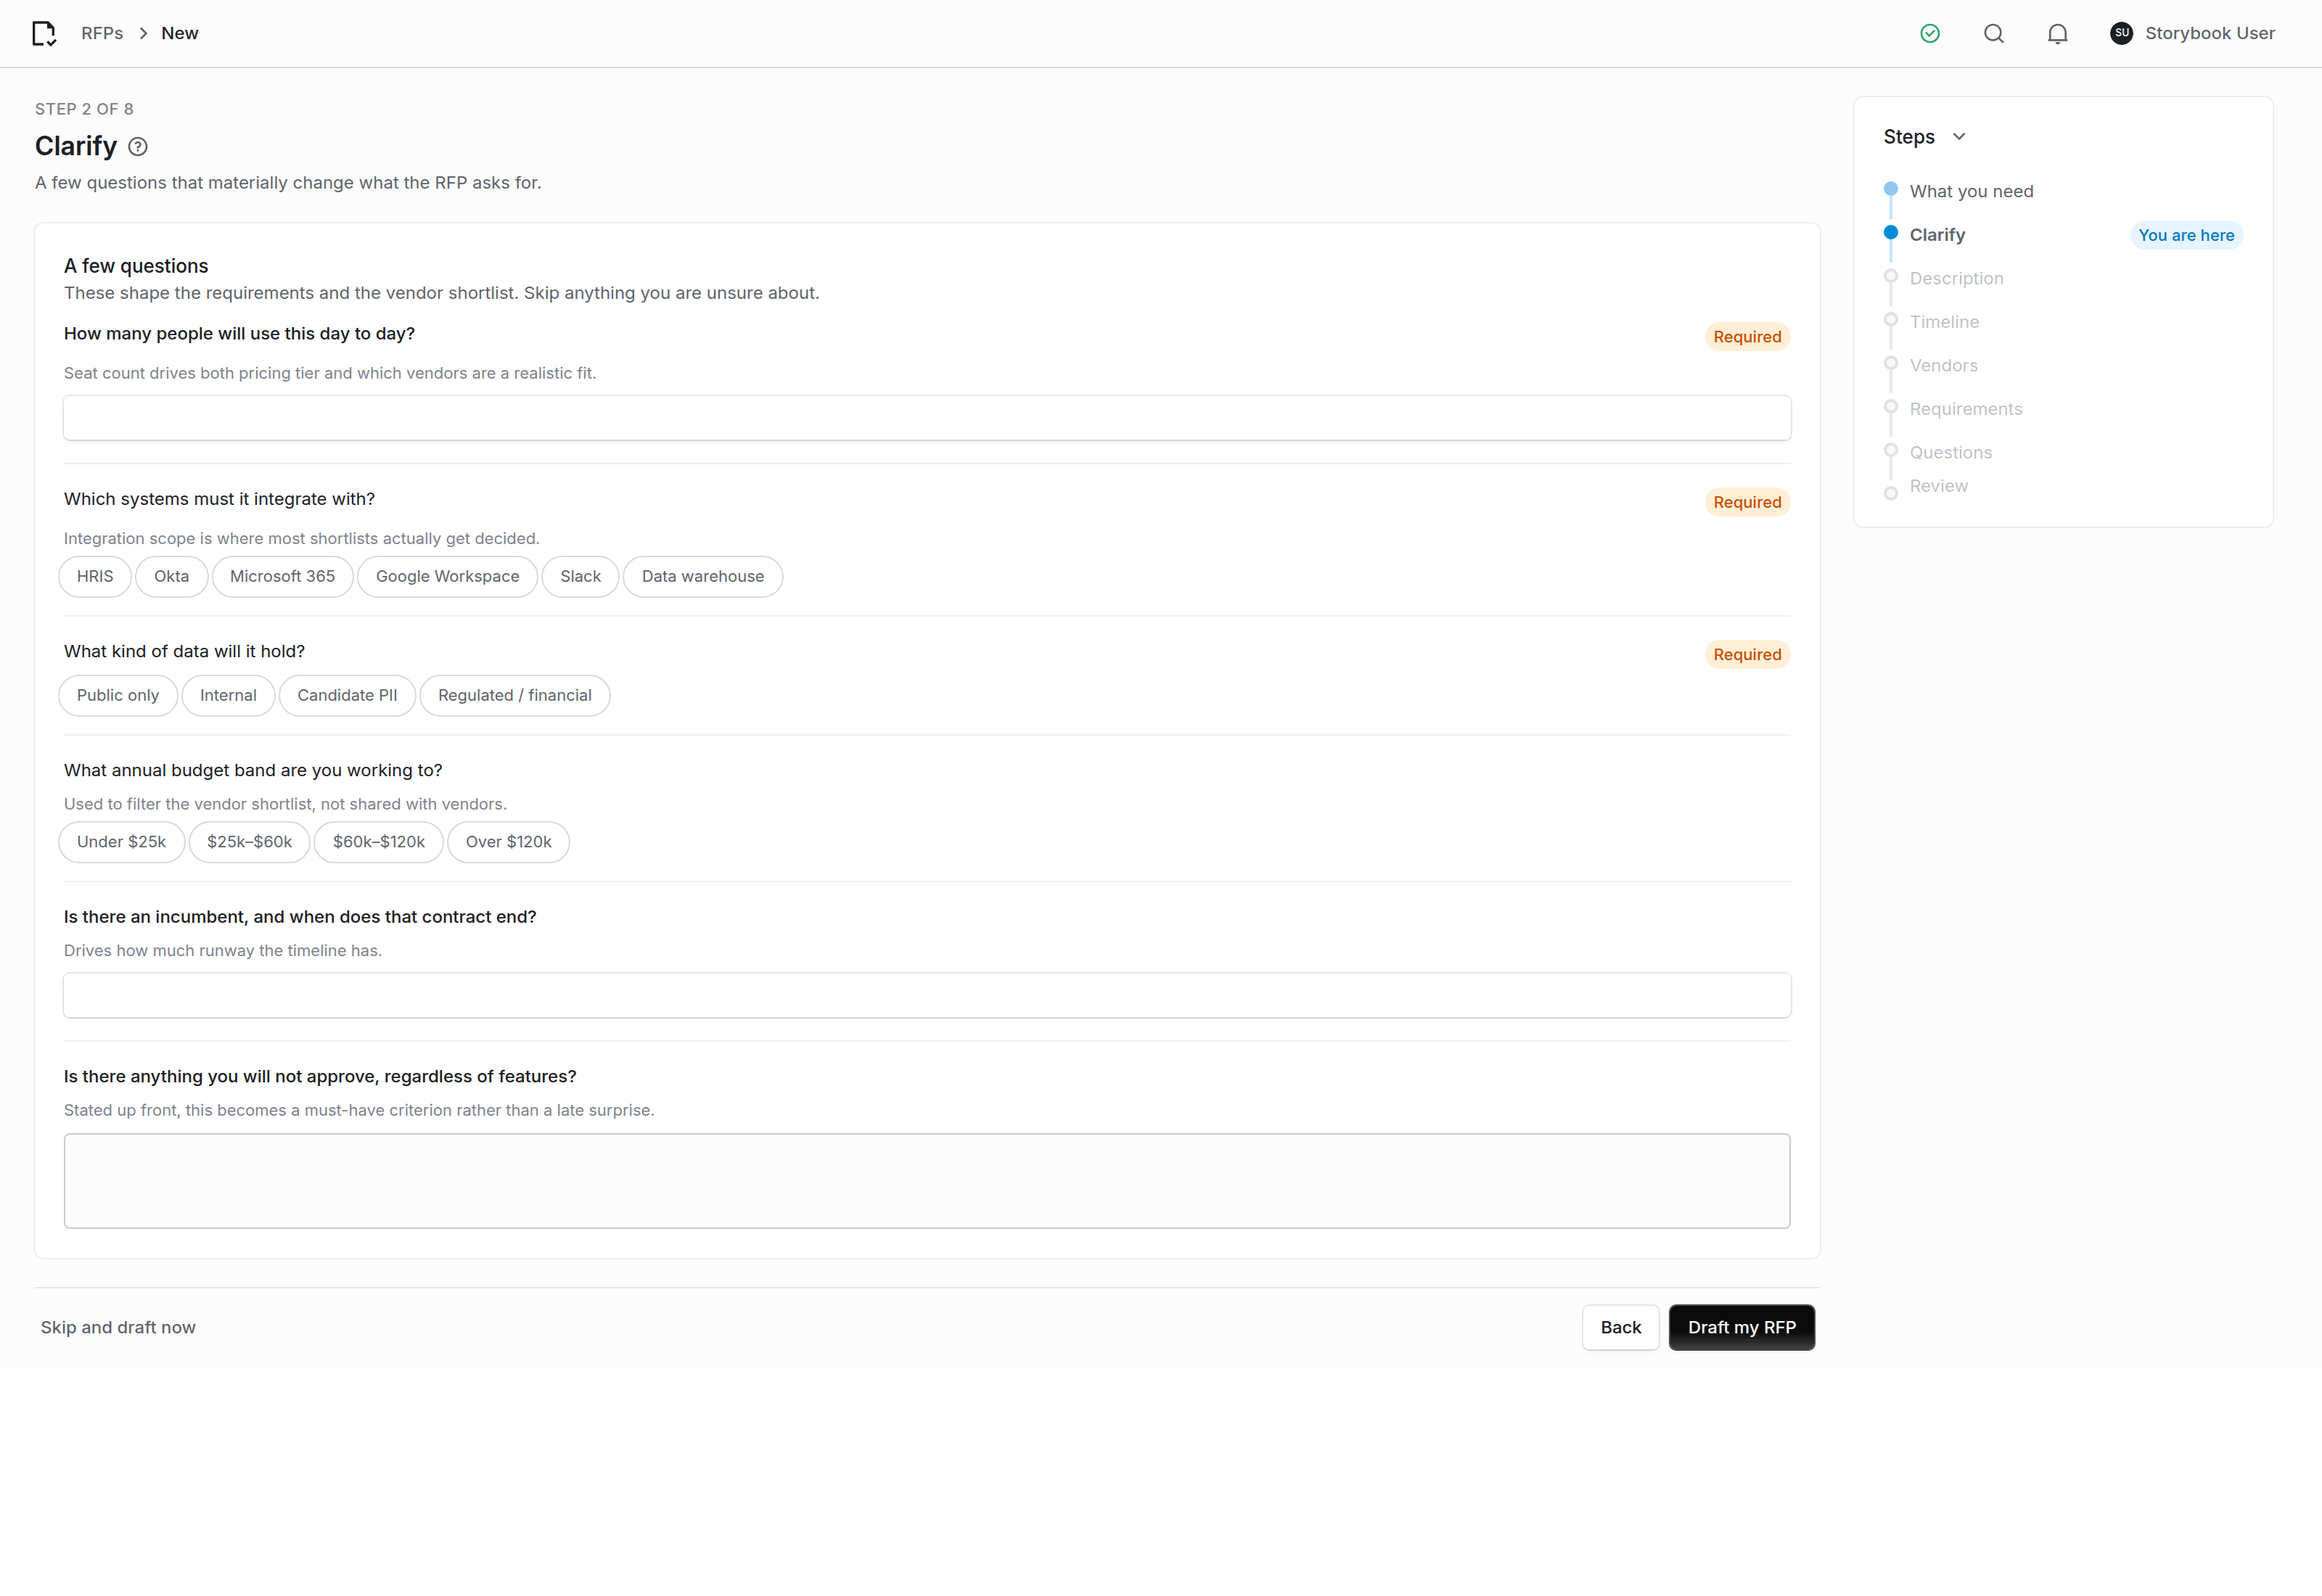Click Required badge for integration question
The height and width of the screenshot is (1596, 2322).
point(1747,502)
